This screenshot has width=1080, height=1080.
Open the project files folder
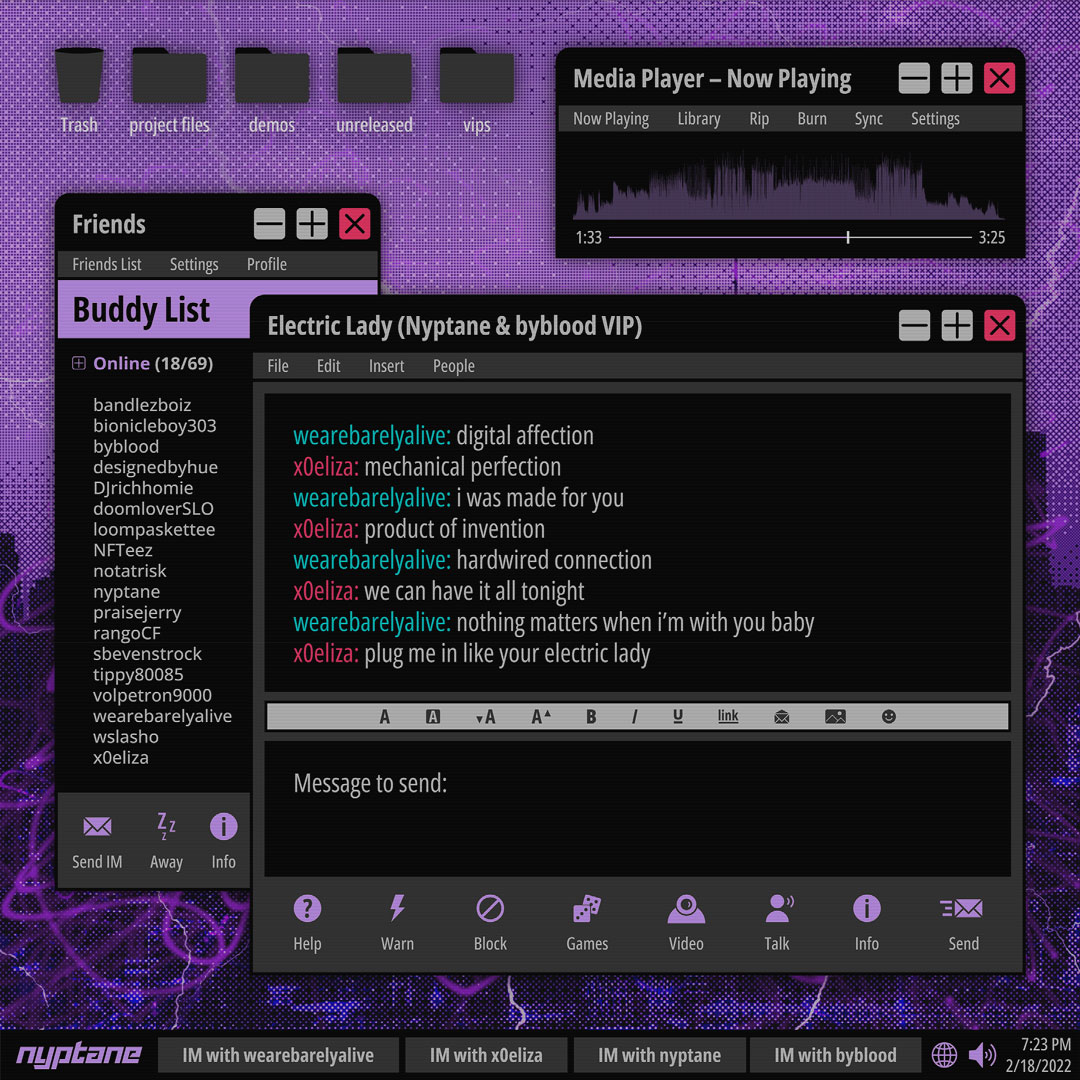[x=169, y=76]
